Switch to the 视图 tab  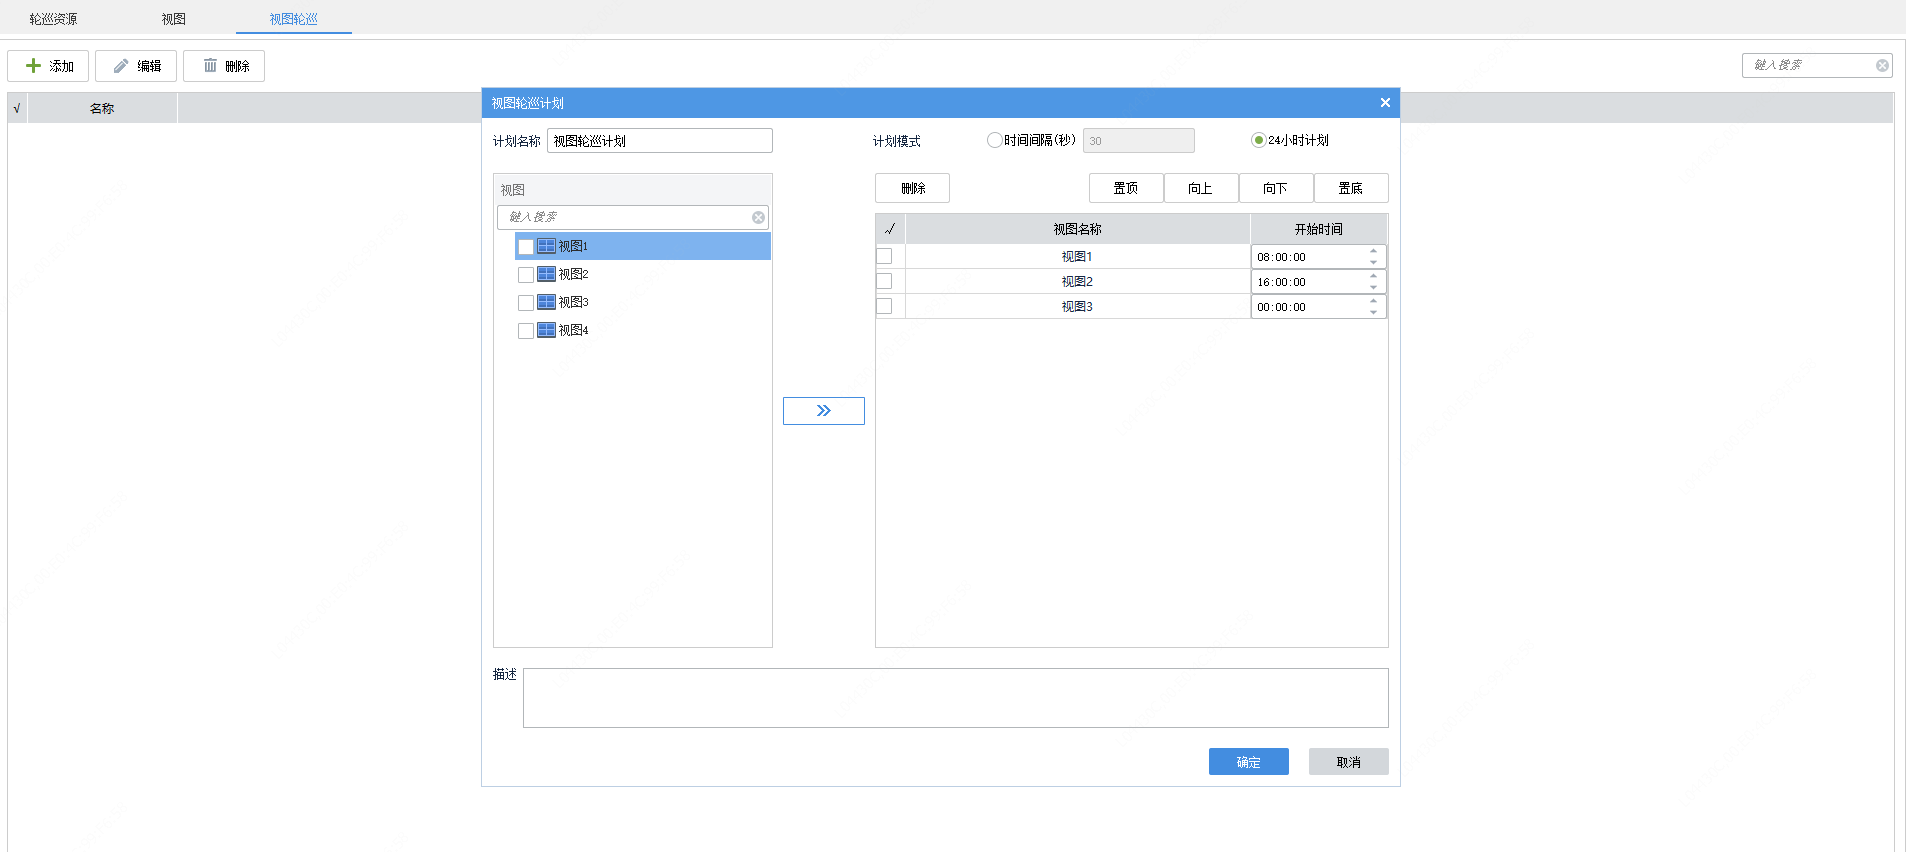tap(174, 19)
